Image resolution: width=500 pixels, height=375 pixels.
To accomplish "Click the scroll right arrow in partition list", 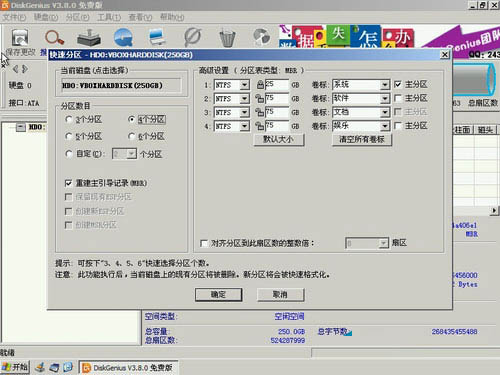I will click(x=494, y=211).
